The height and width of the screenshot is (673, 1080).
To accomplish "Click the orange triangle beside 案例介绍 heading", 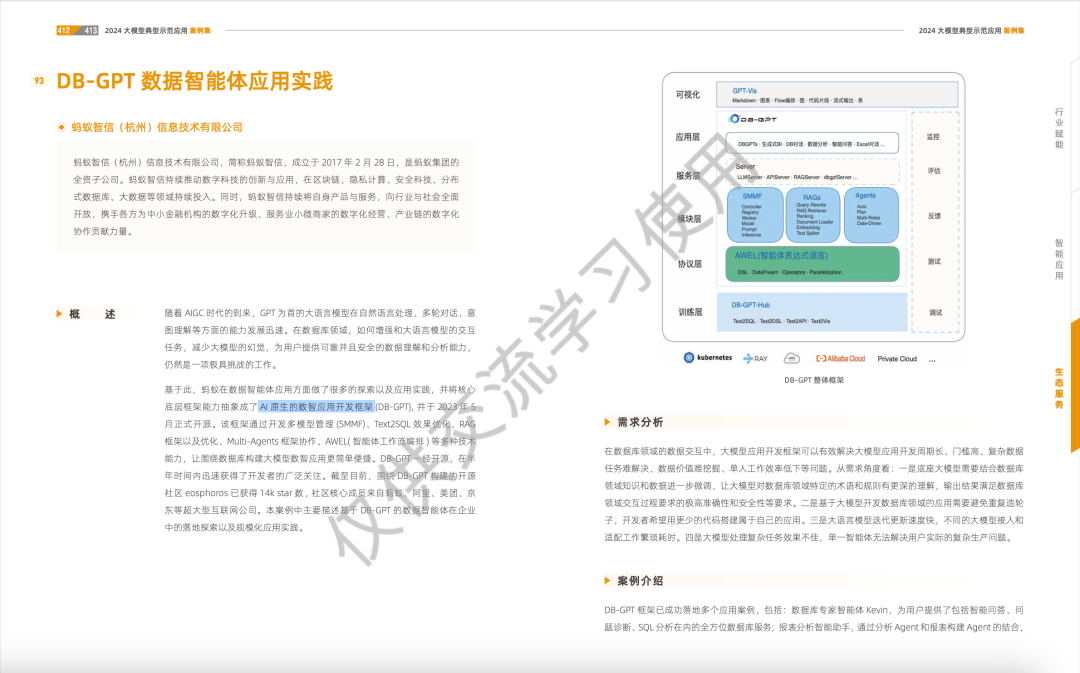I will (x=608, y=581).
